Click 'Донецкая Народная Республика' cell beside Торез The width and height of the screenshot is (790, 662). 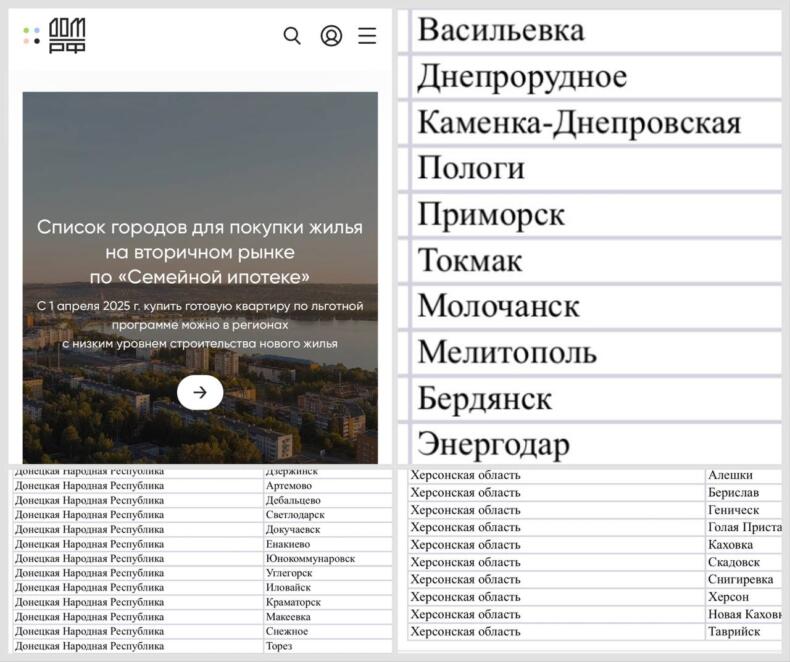coord(138,646)
